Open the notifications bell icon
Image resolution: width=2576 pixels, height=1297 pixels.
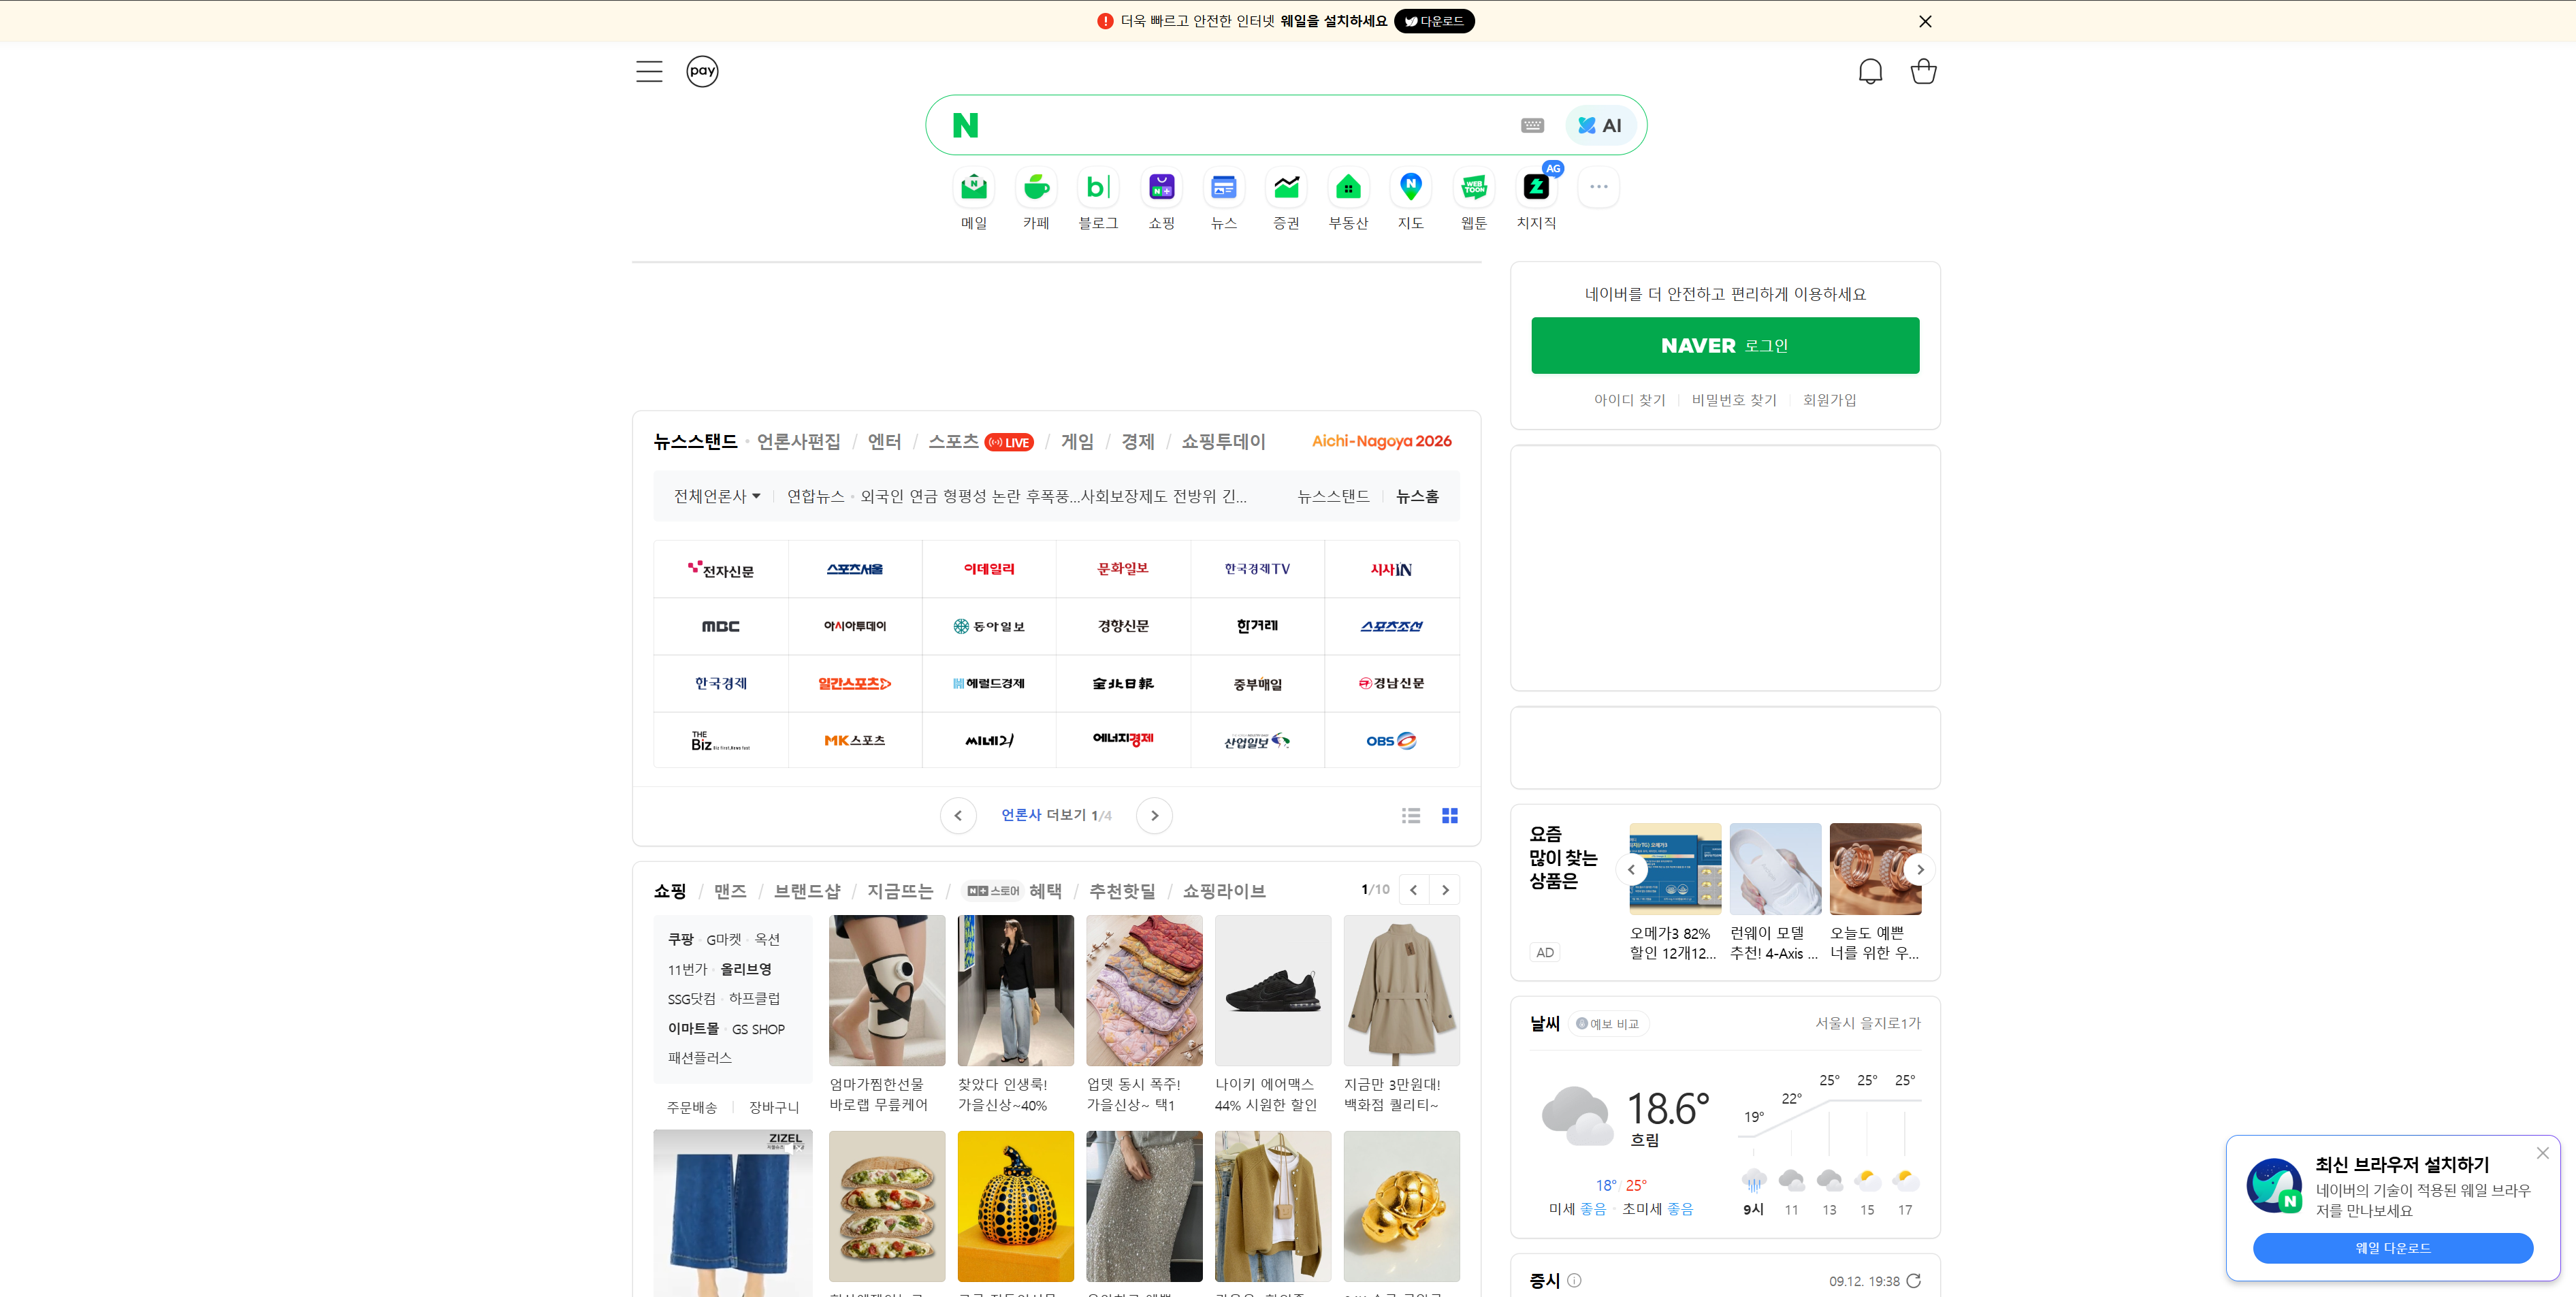tap(1870, 71)
